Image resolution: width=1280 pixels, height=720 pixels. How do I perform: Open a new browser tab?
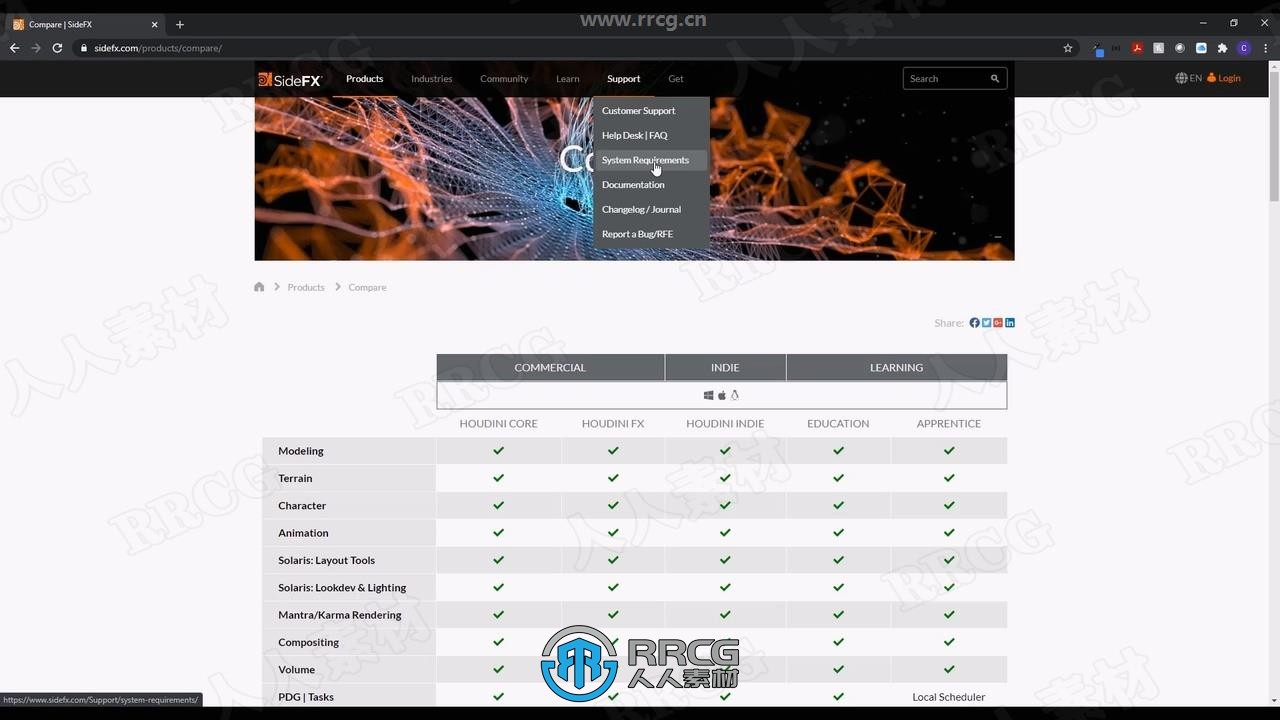[x=180, y=24]
